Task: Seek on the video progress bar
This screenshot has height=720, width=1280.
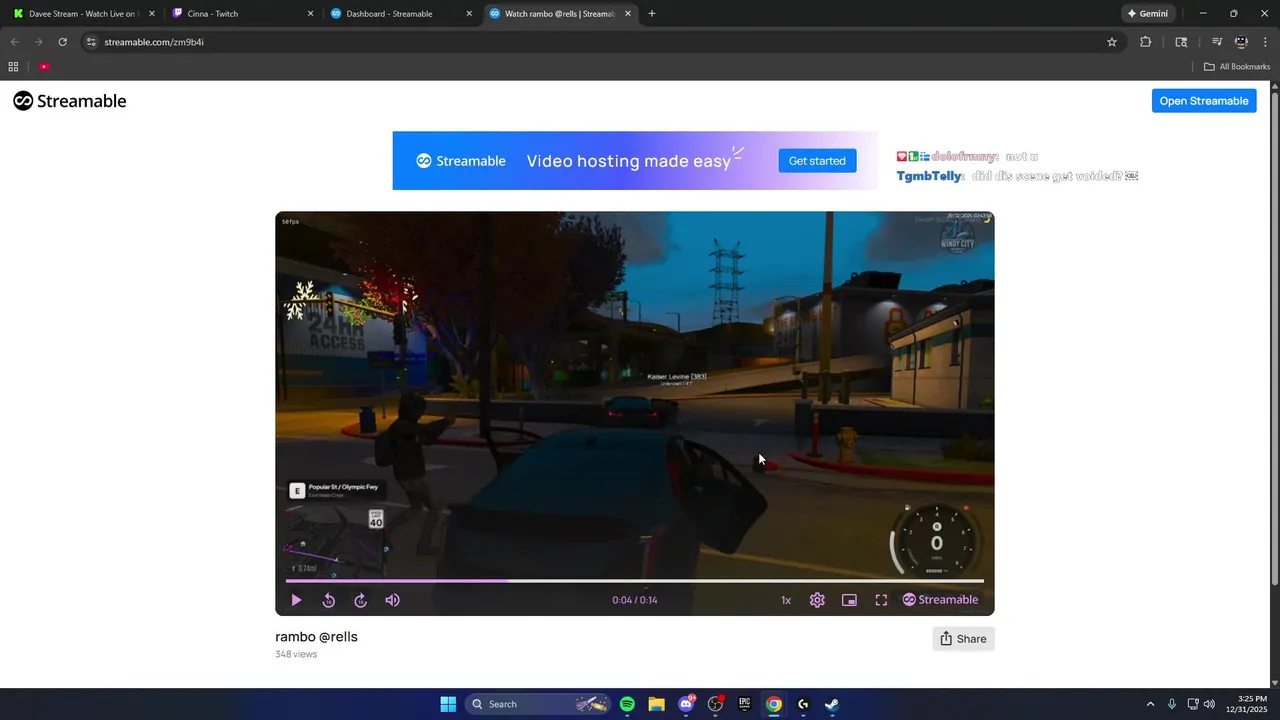Action: pos(634,580)
